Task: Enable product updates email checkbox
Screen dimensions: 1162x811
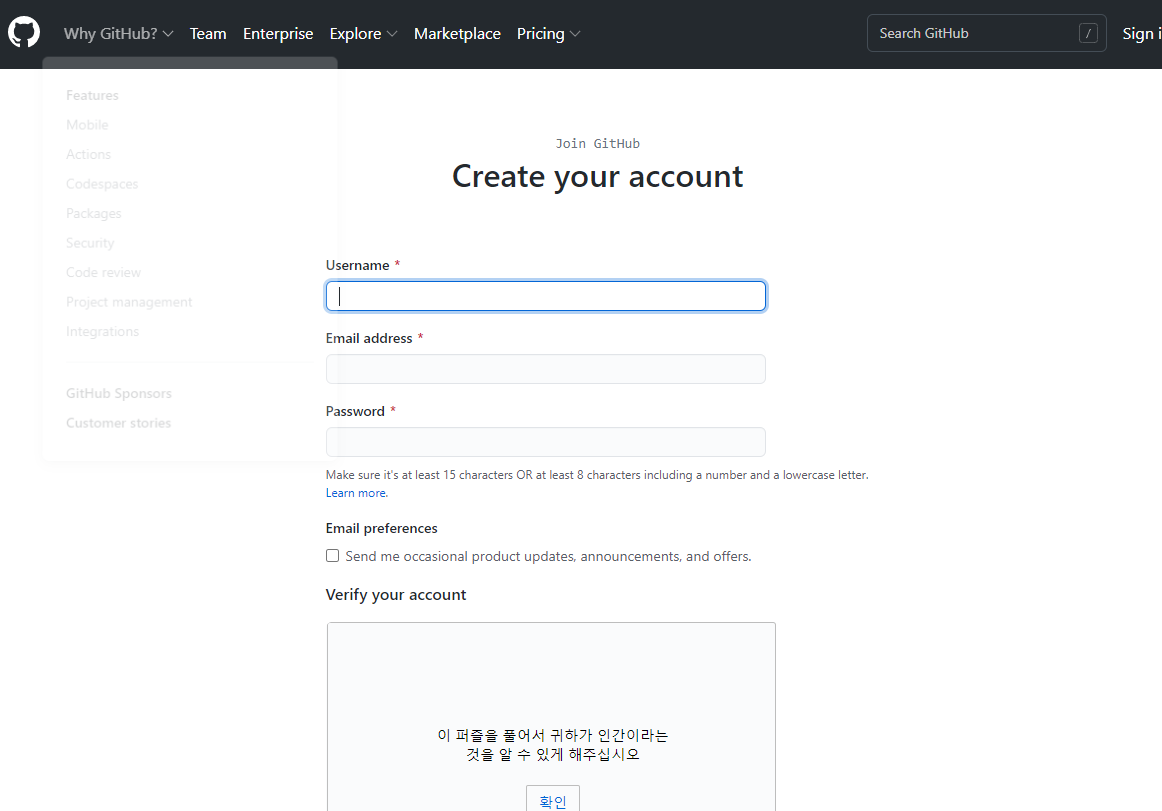Action: [x=333, y=555]
